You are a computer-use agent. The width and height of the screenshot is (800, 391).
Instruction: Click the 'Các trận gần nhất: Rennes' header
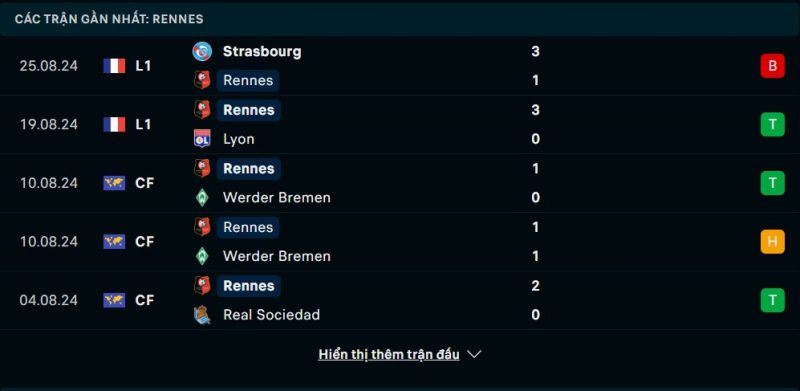109,19
